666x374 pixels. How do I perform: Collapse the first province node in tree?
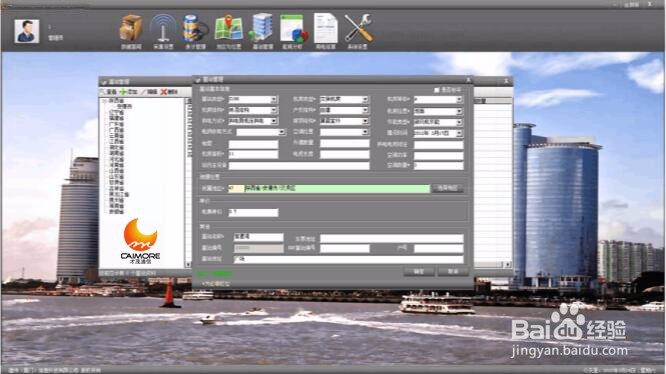pos(105,101)
